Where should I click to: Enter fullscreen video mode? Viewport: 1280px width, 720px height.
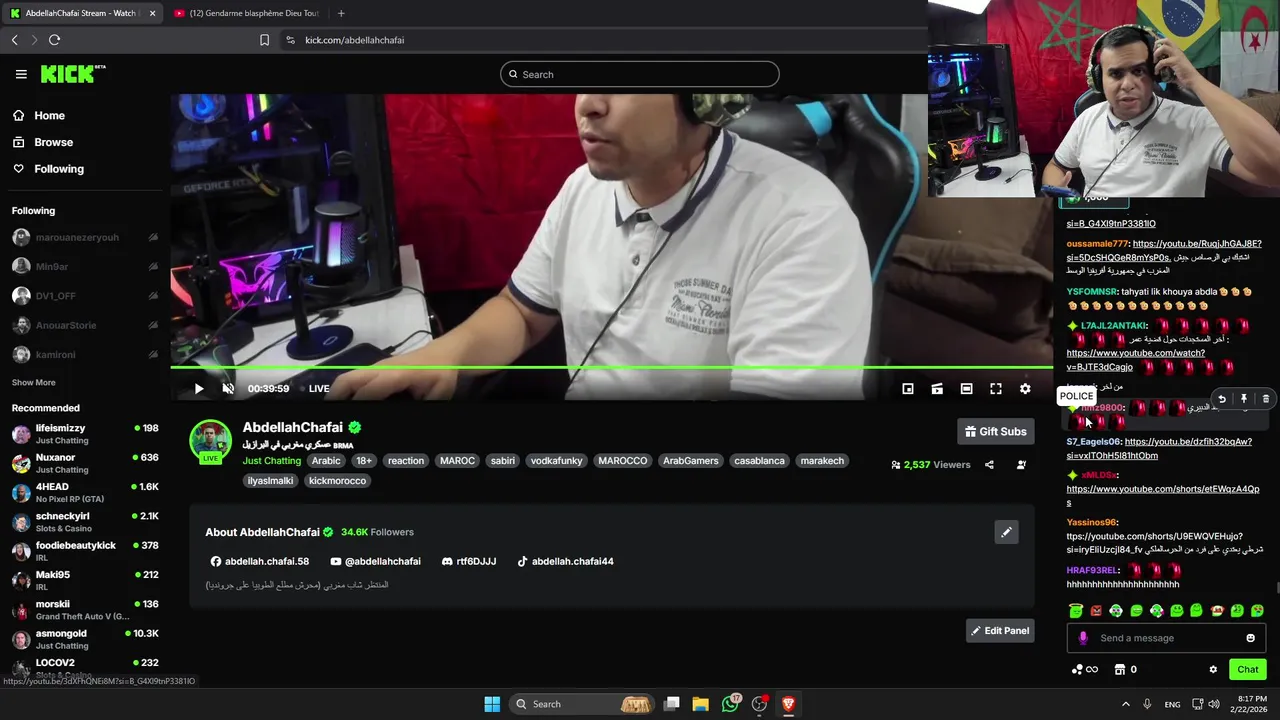point(996,389)
